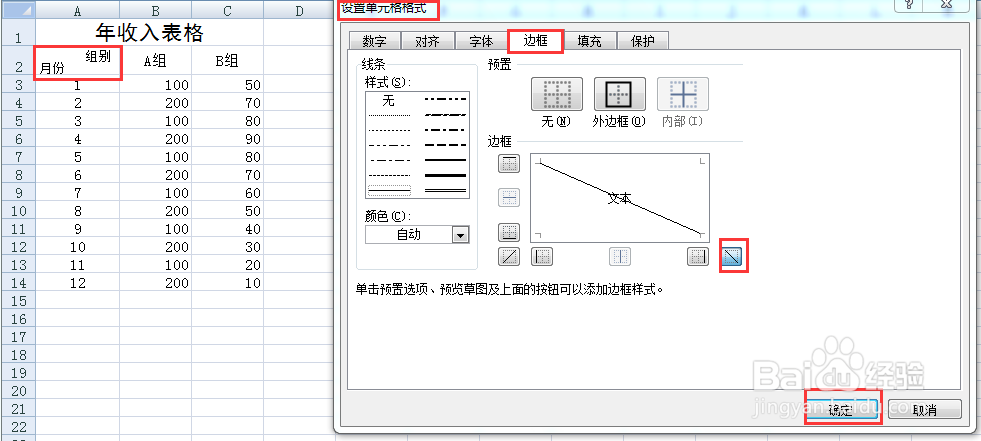Toggle the bottom border button
The image size is (981, 441).
click(x=509, y=232)
